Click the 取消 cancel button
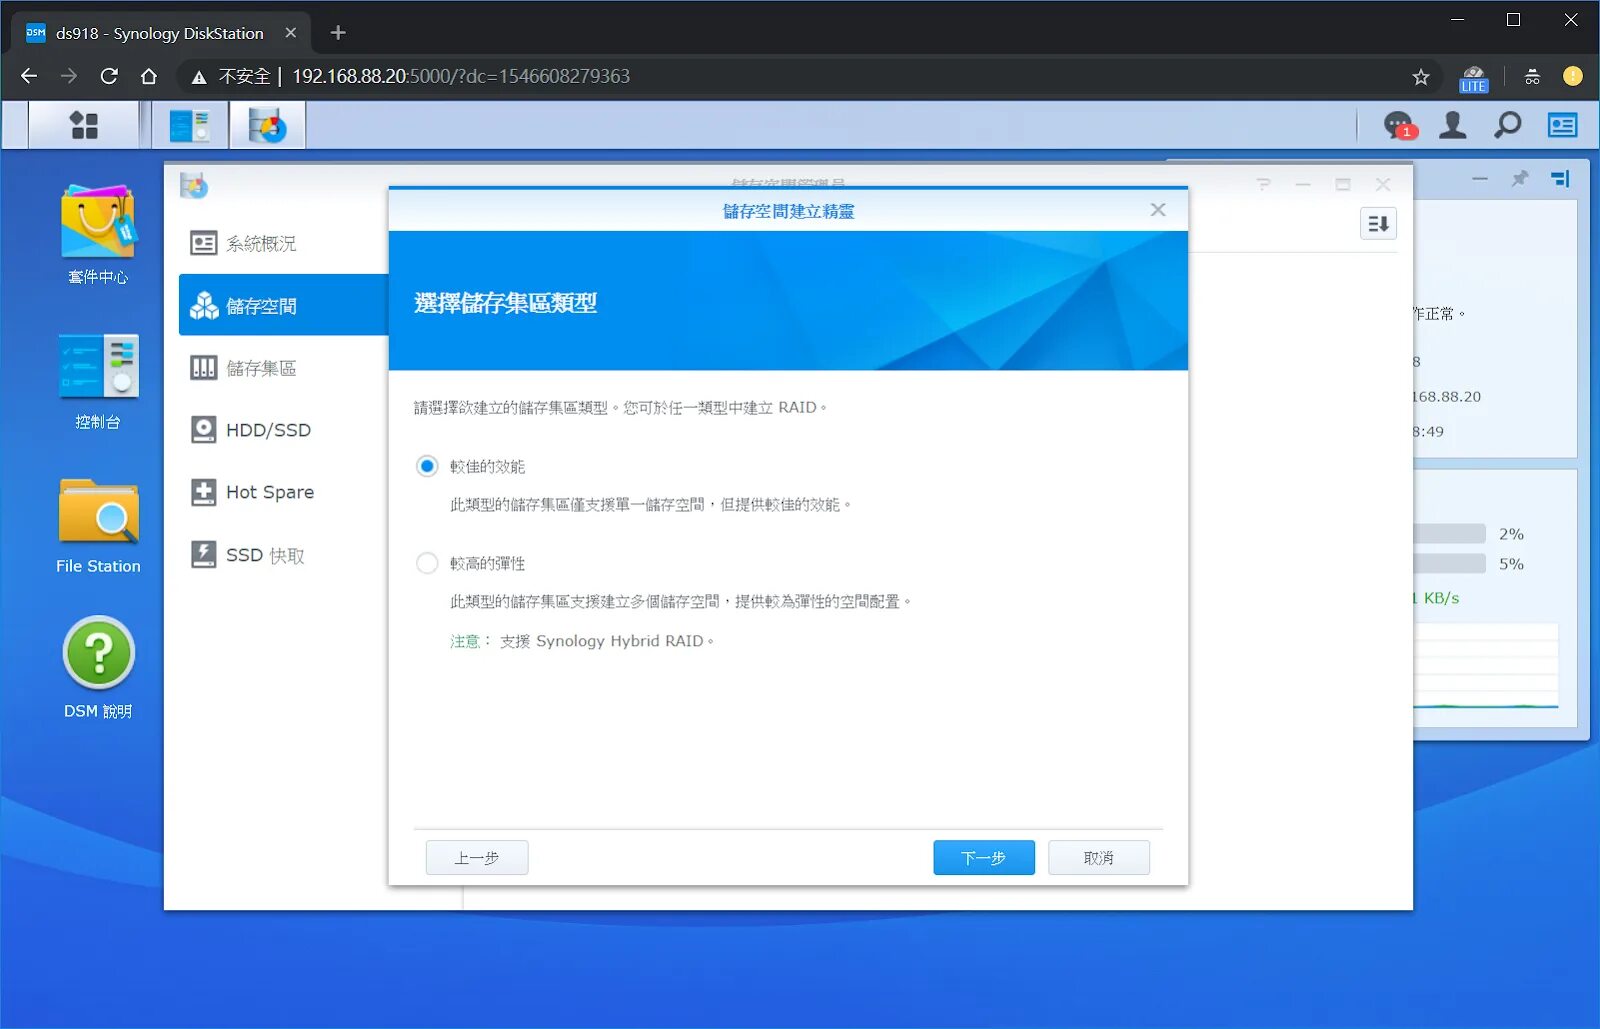This screenshot has height=1029, width=1600. (1098, 858)
